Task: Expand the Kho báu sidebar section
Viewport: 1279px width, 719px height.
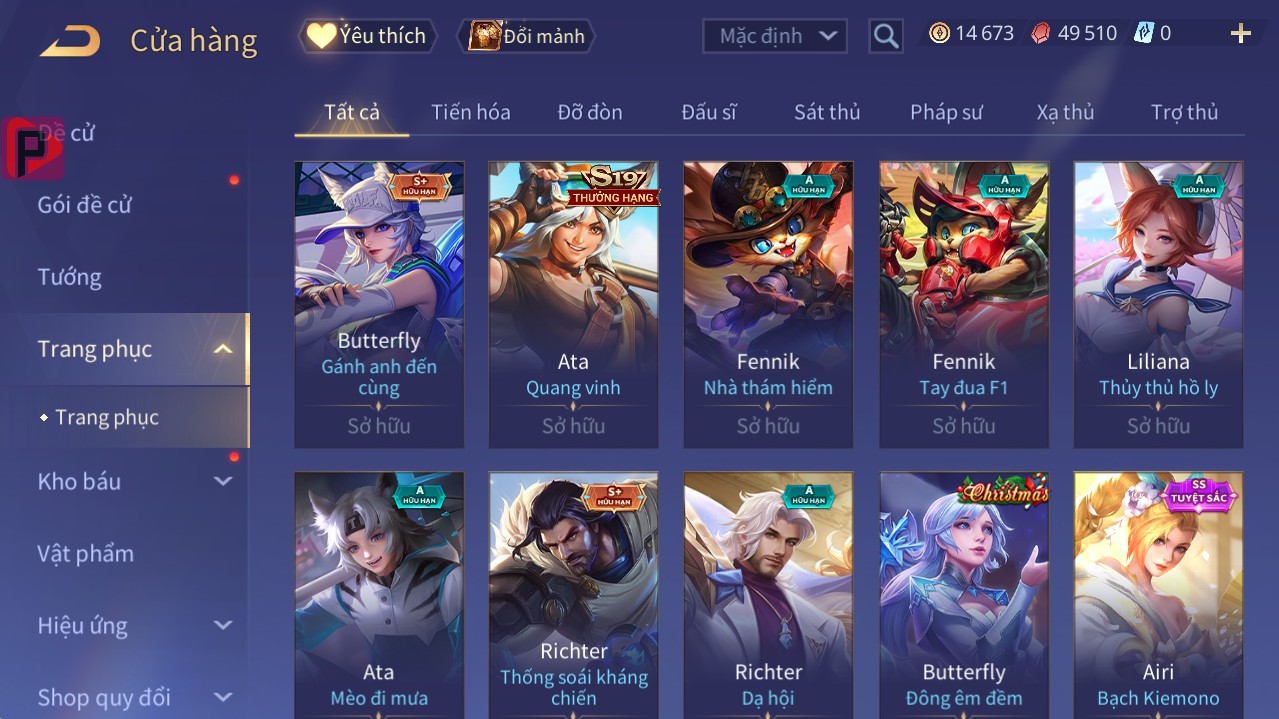Action: coord(223,481)
